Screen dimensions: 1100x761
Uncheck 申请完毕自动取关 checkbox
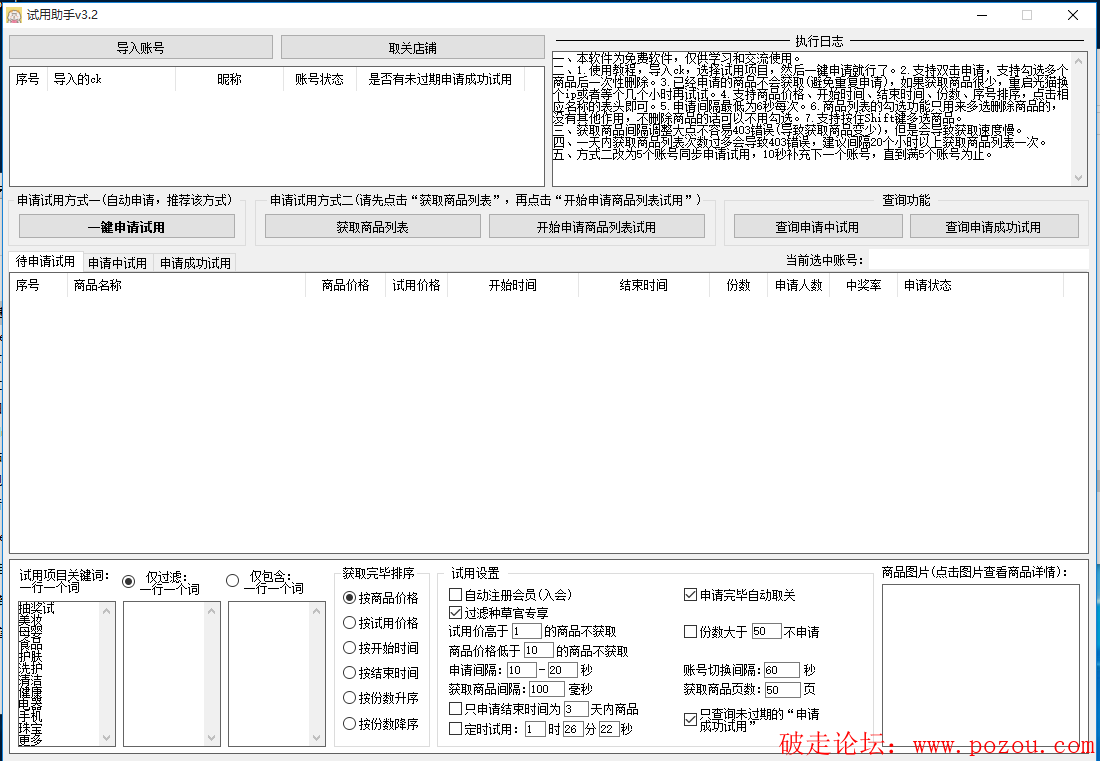pos(690,595)
